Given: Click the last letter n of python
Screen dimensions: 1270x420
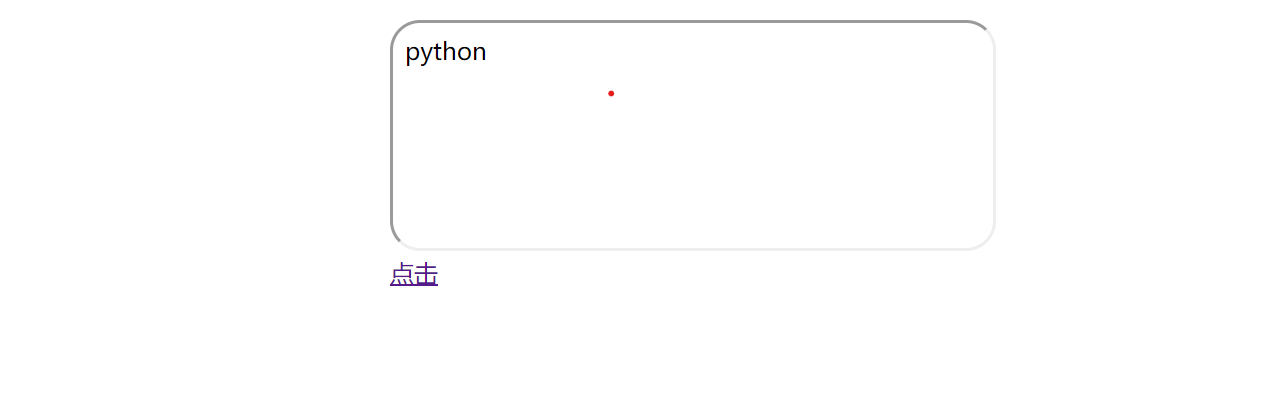Looking at the screenshot, I should 480,53.
